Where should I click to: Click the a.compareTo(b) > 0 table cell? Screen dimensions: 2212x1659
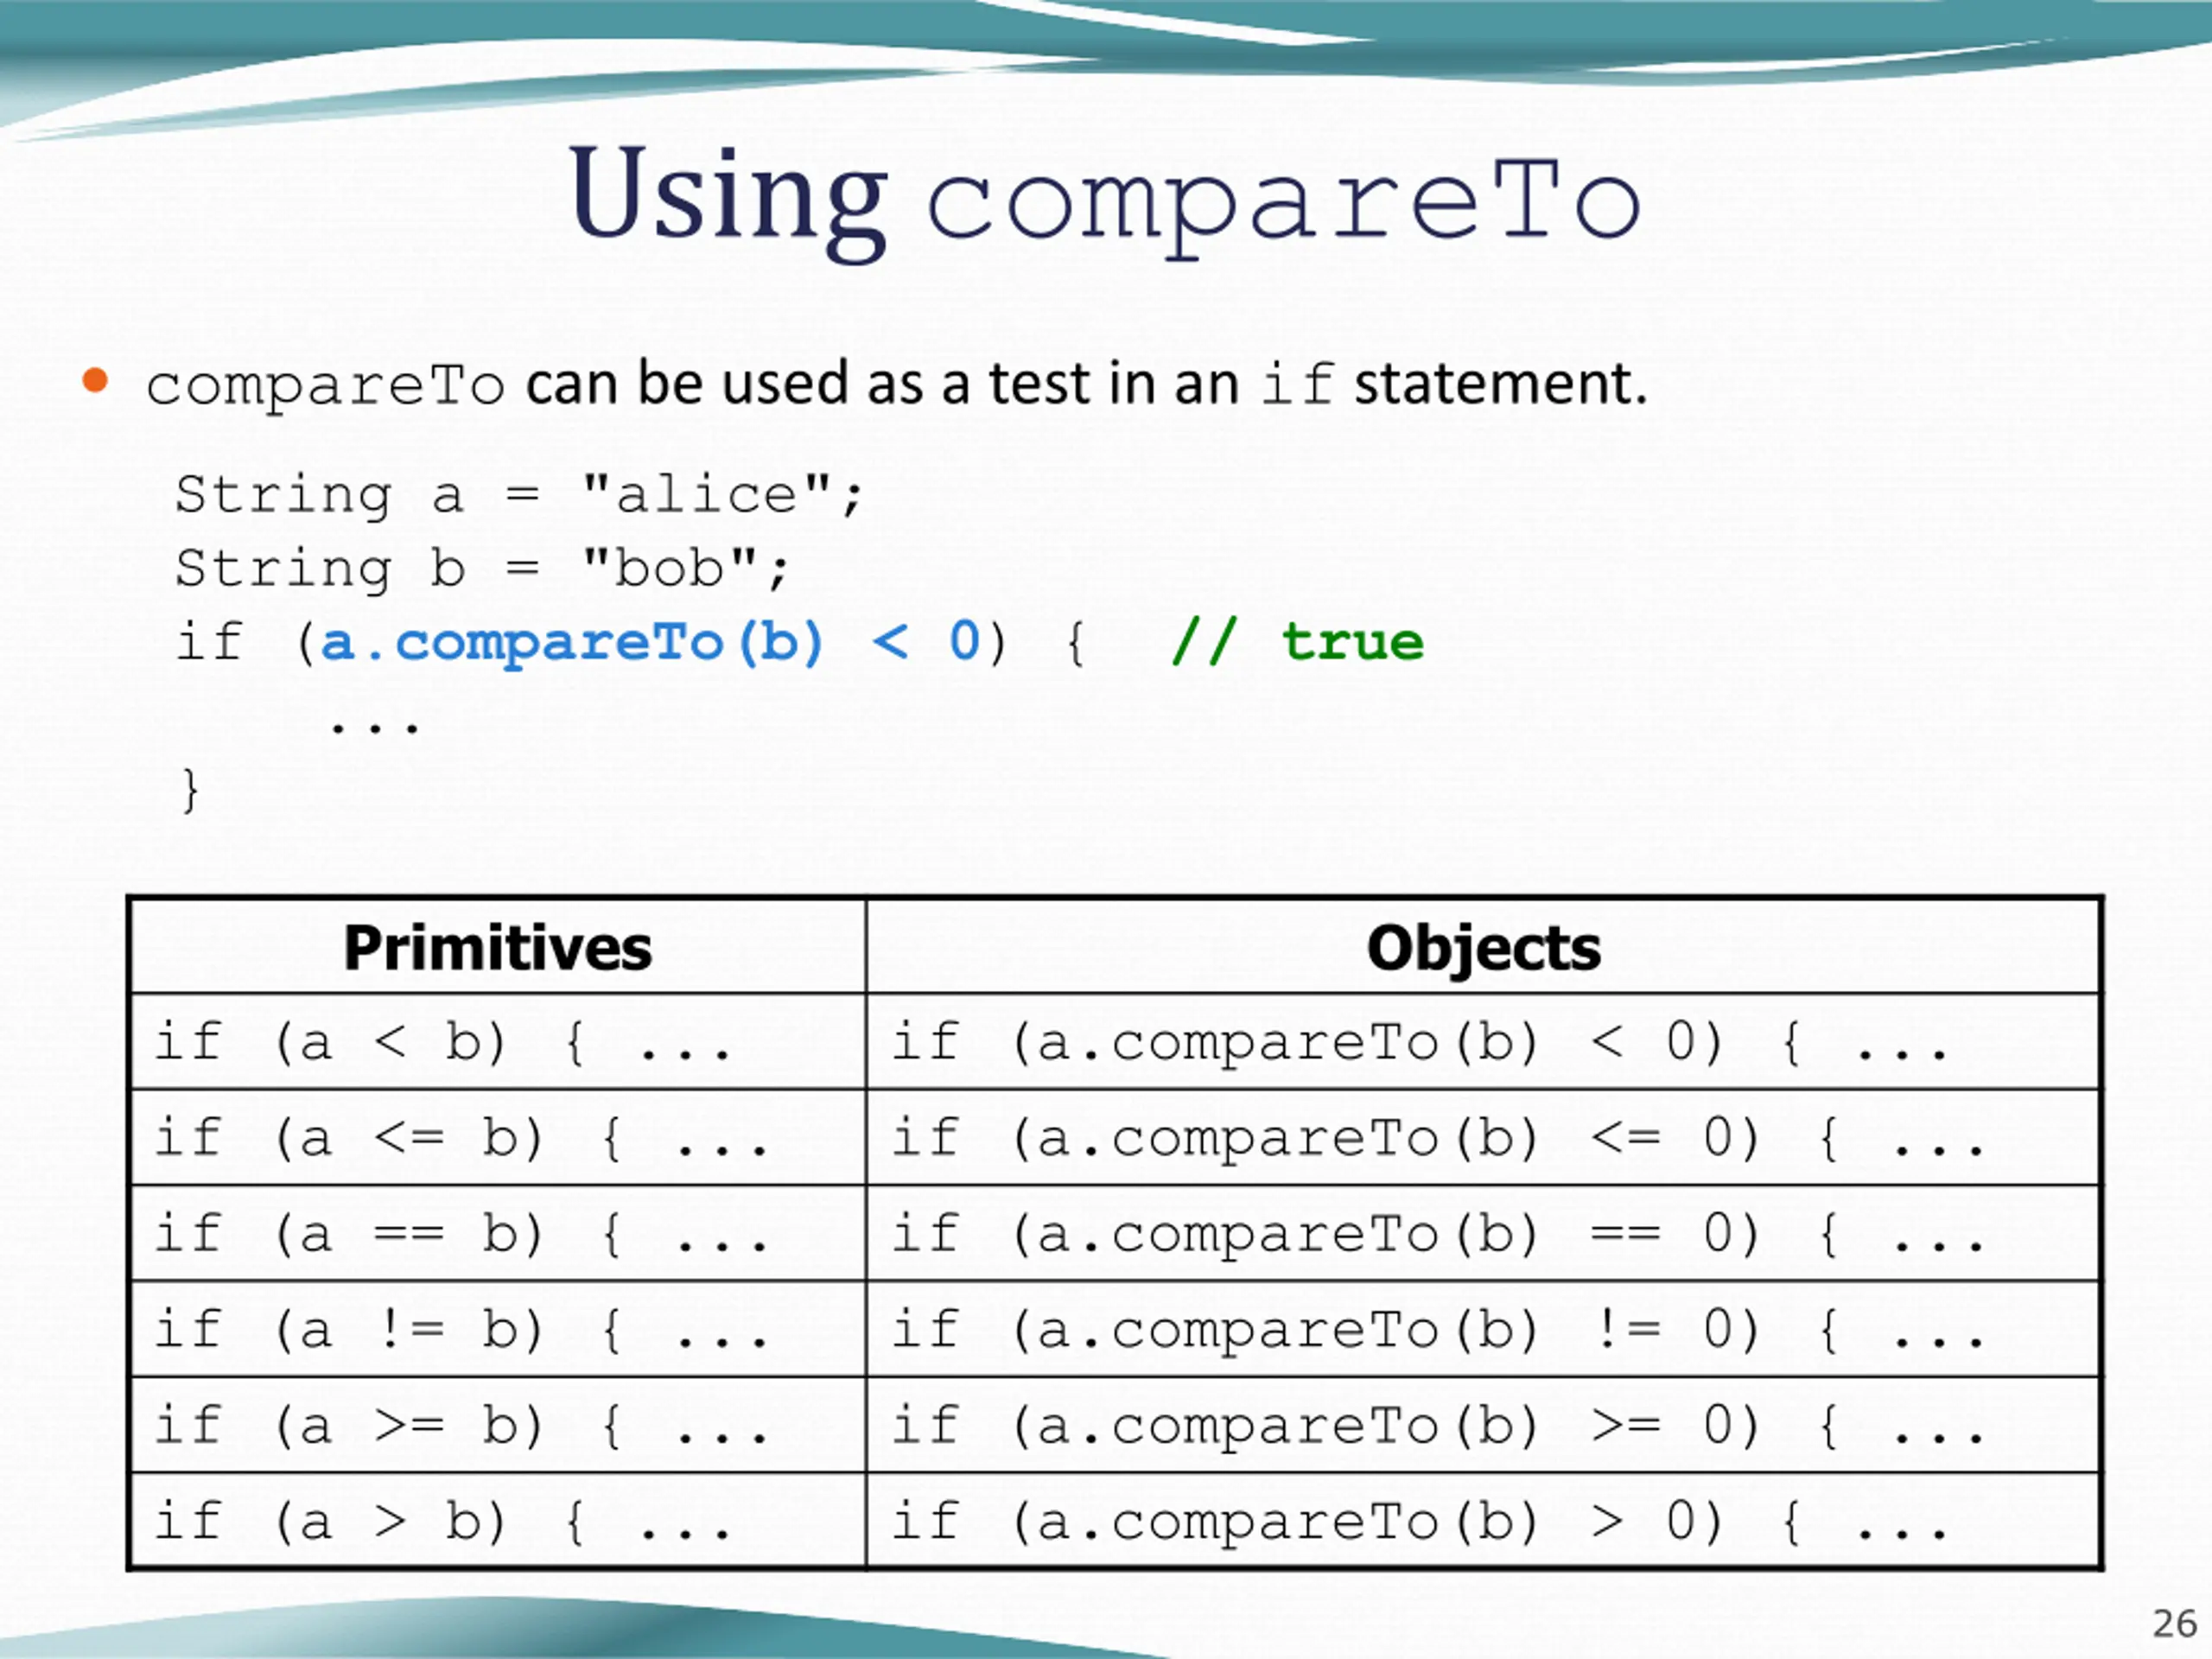coord(1483,1520)
